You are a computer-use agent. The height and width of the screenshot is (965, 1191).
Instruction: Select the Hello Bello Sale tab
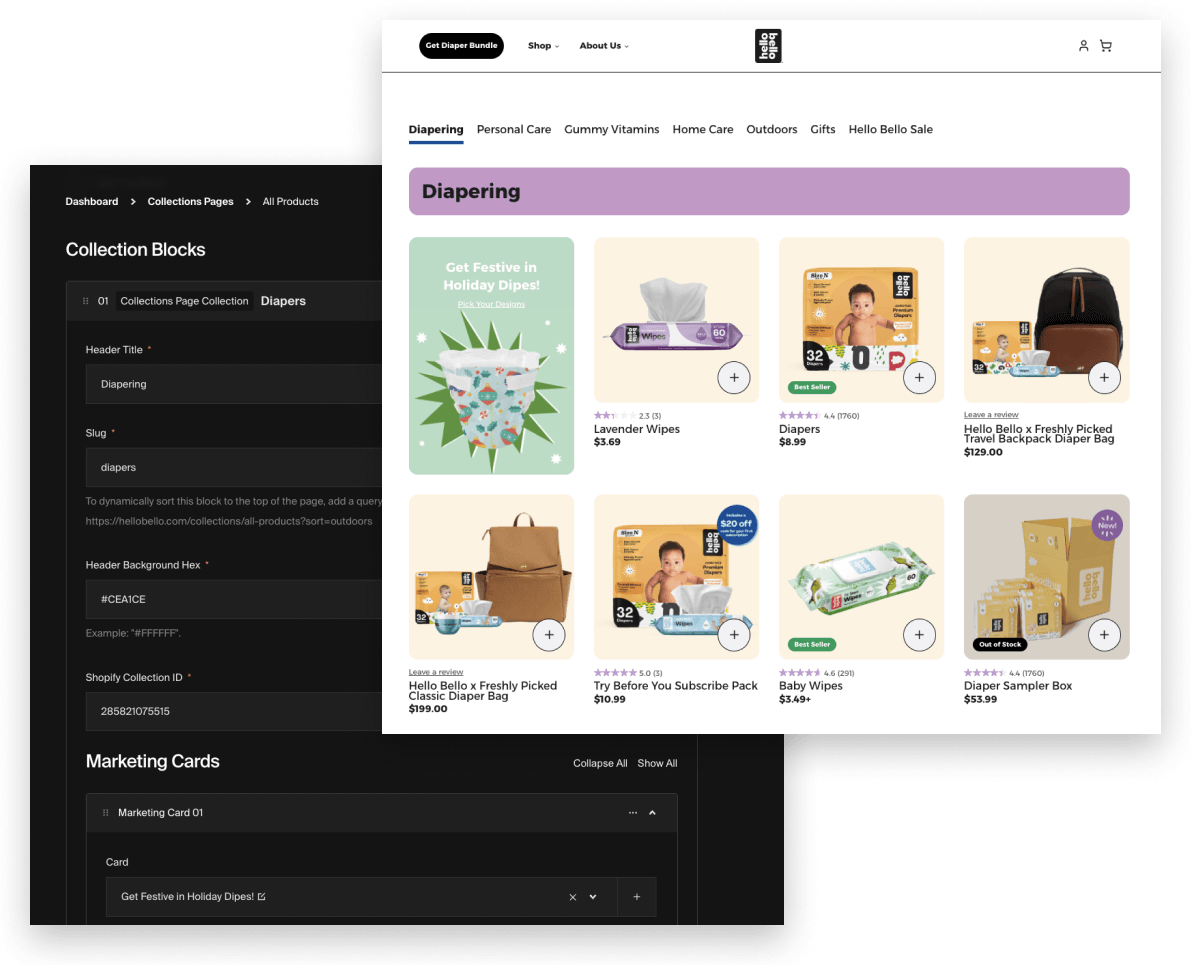(x=890, y=129)
